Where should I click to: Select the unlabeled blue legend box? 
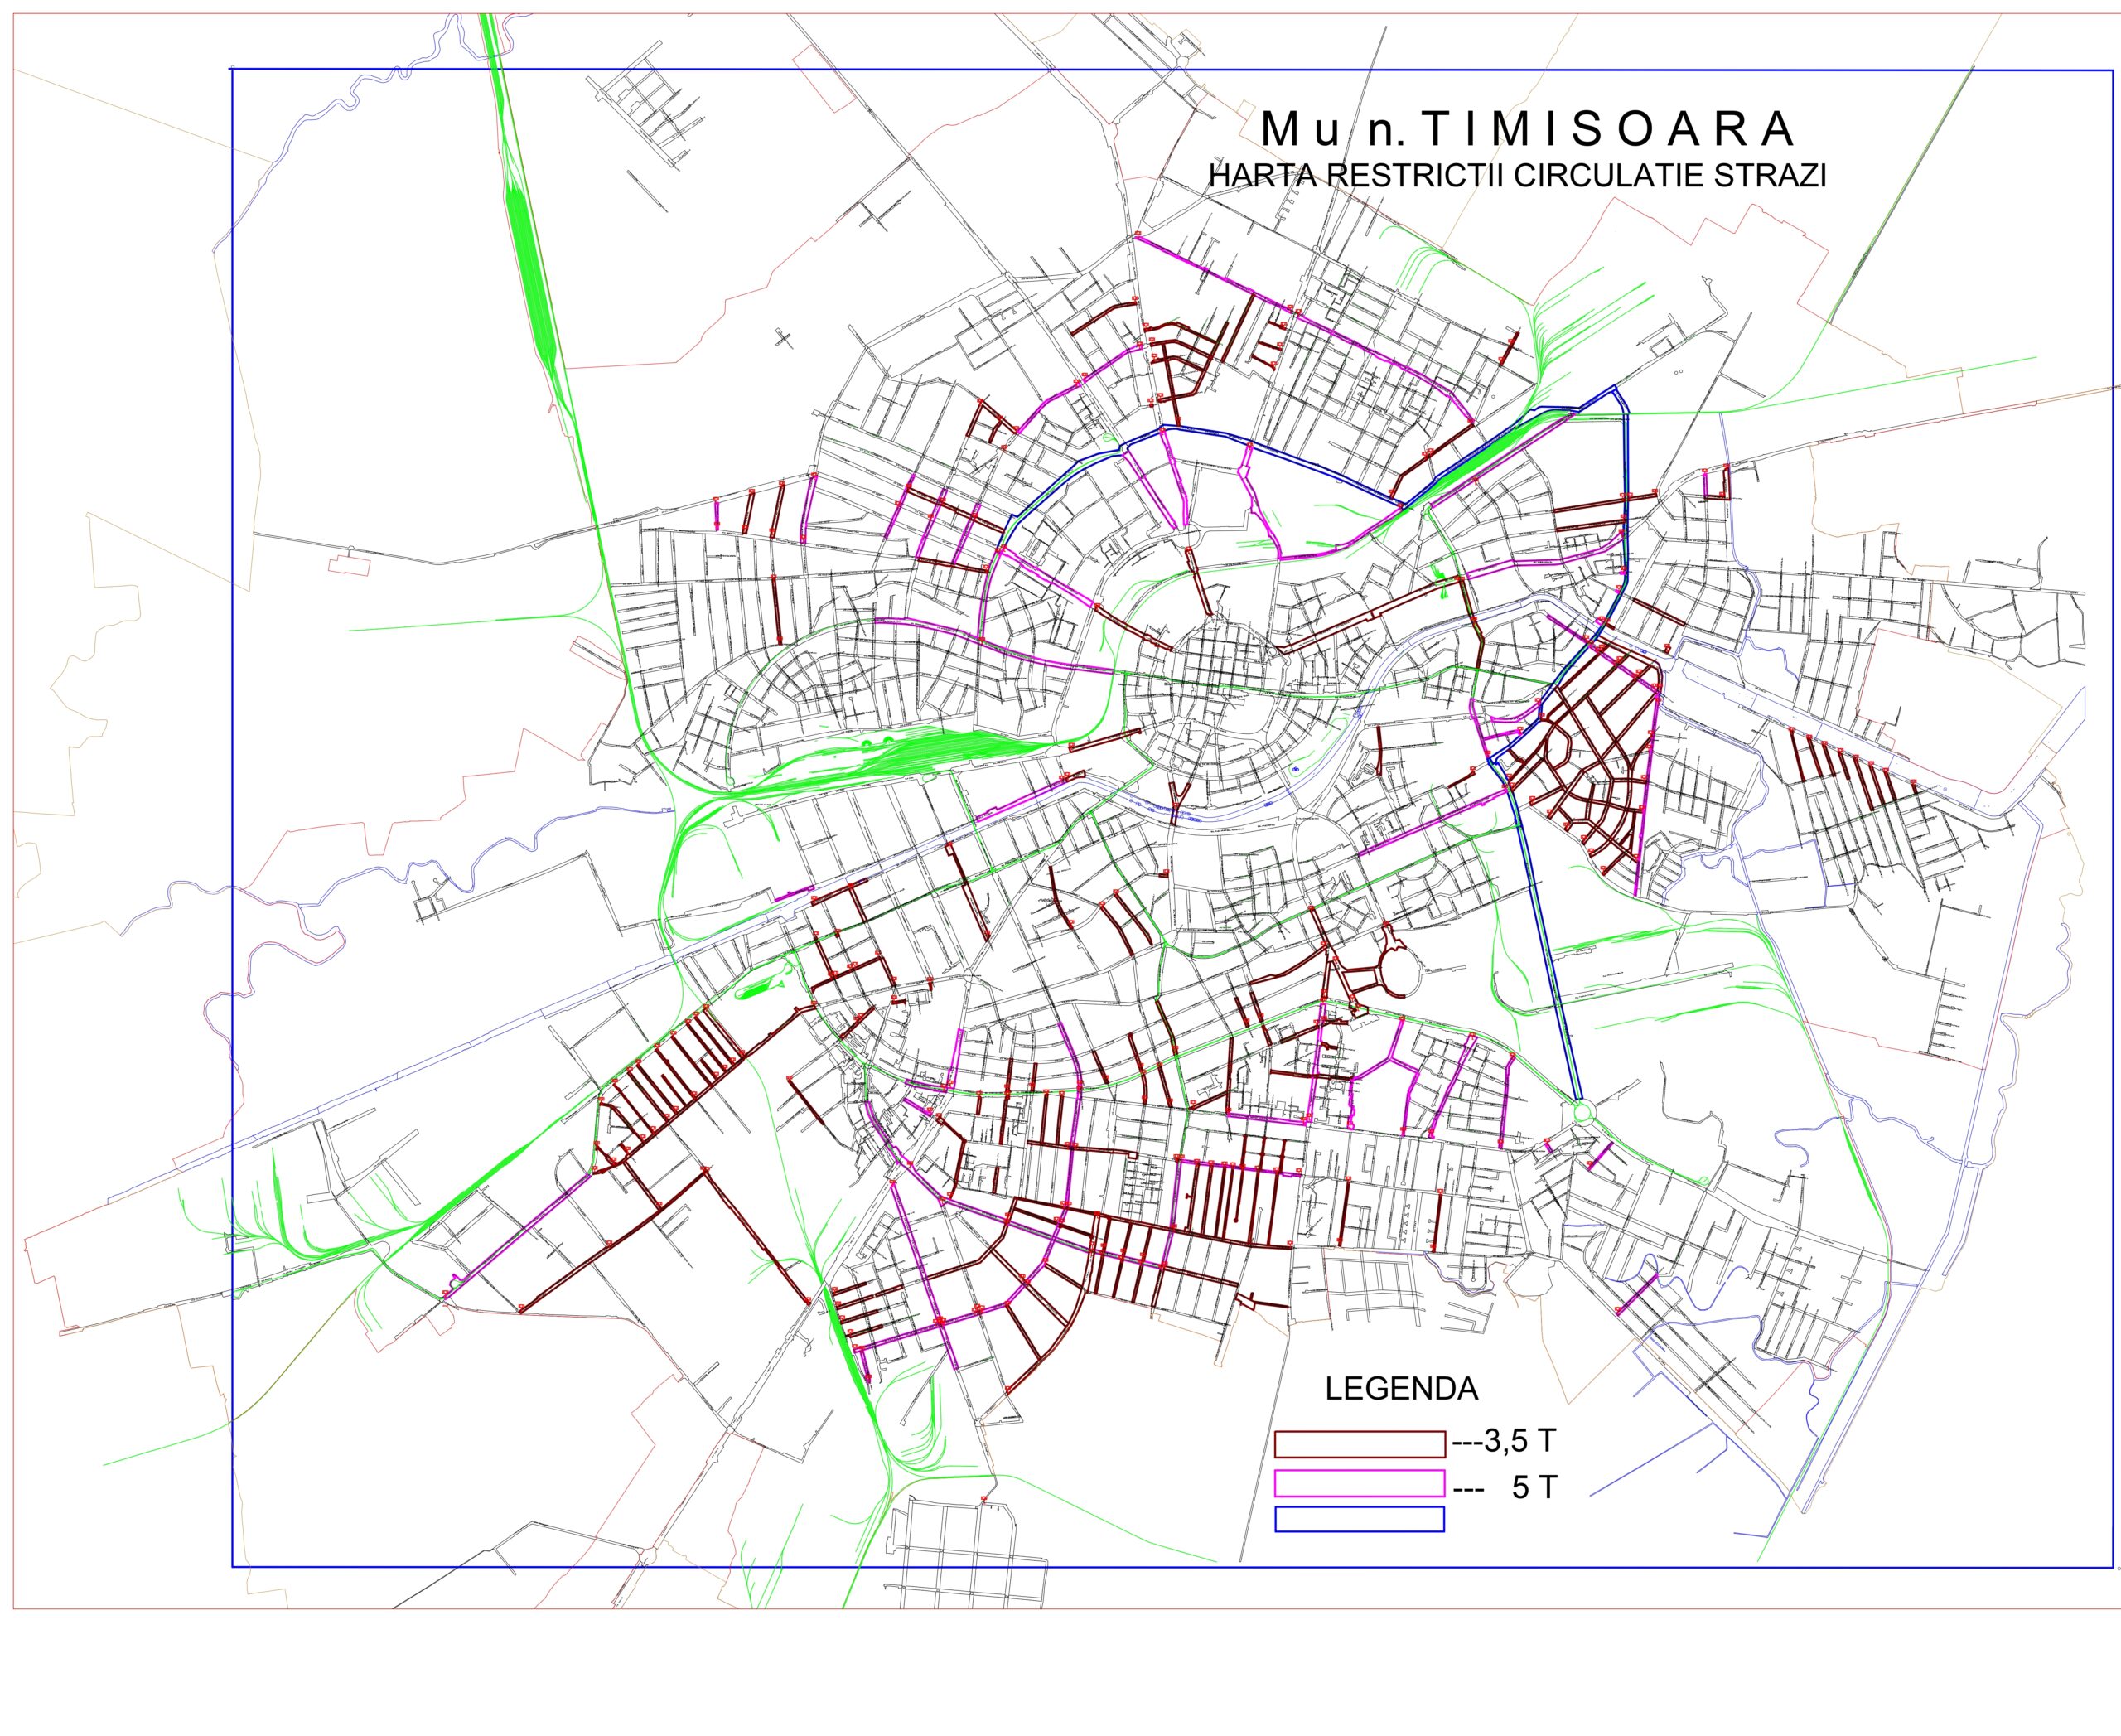1359,1520
